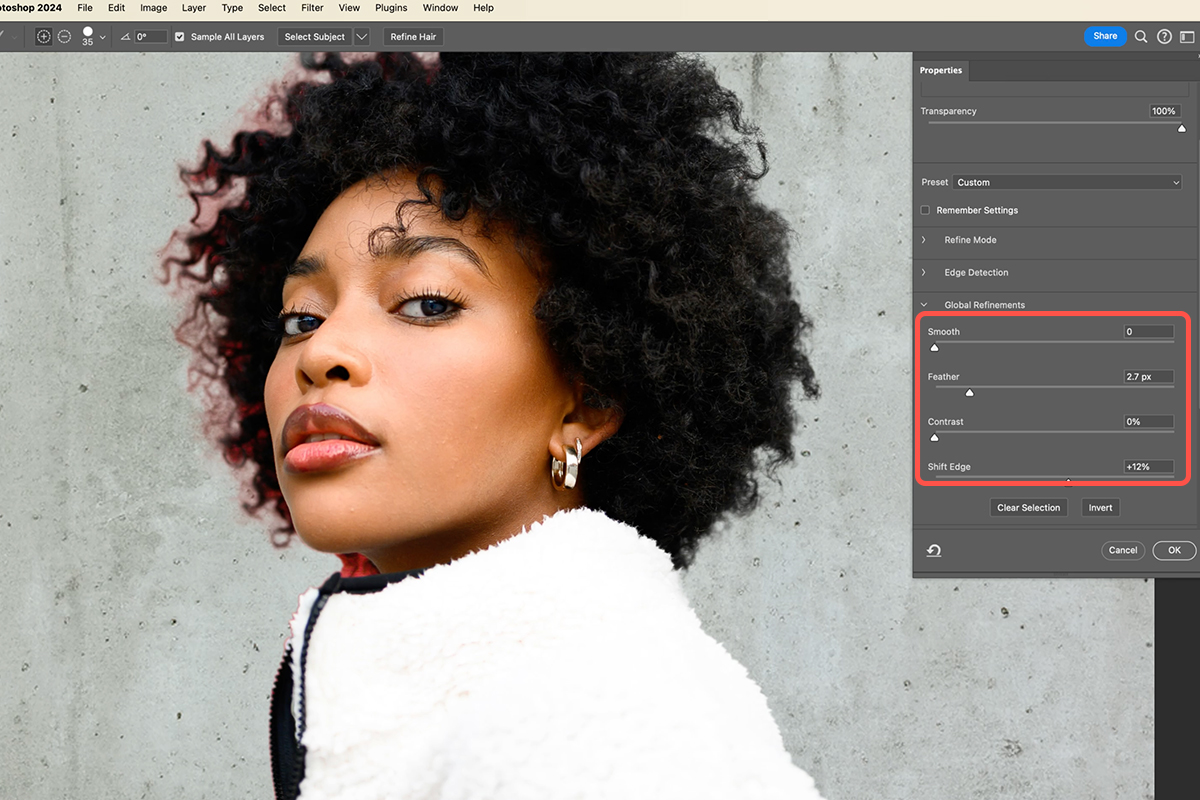Click the Refine Hair button
This screenshot has width=1200, height=800.
pos(412,36)
